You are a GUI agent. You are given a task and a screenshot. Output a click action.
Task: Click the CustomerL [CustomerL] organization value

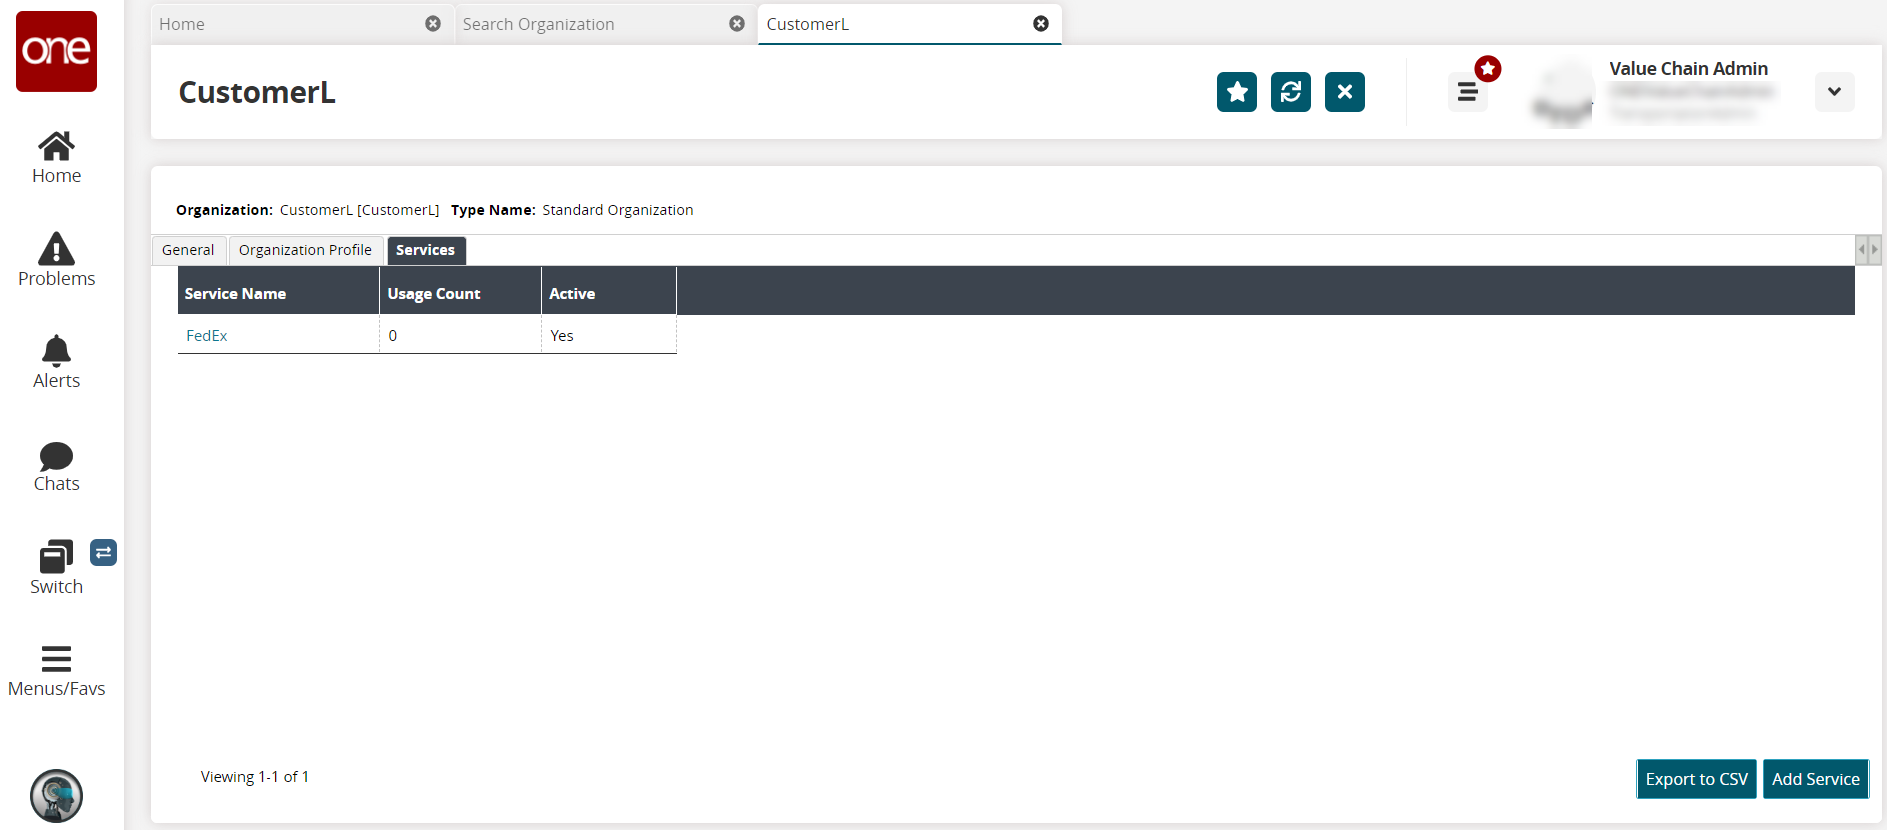359,210
